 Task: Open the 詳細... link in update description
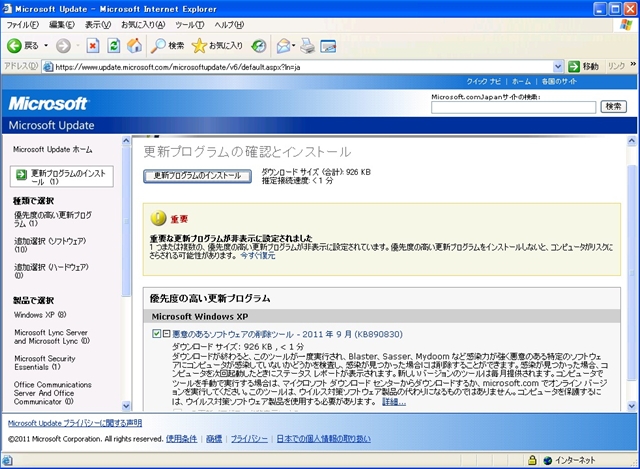pos(394,402)
